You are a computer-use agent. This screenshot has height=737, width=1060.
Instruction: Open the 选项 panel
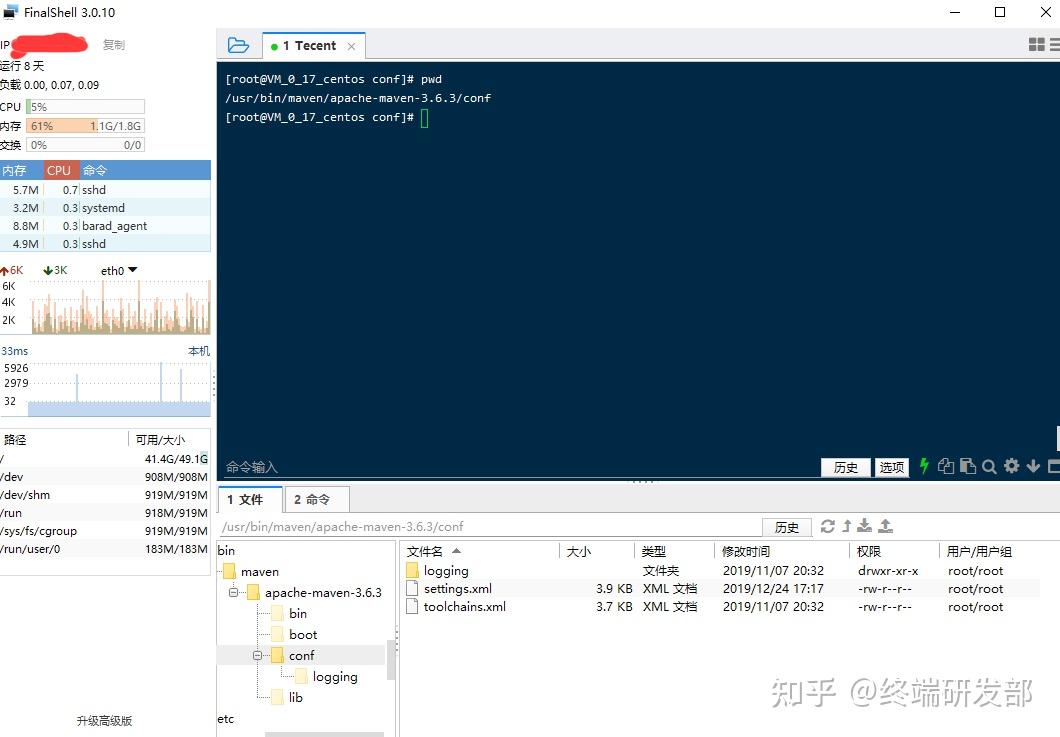tap(891, 466)
